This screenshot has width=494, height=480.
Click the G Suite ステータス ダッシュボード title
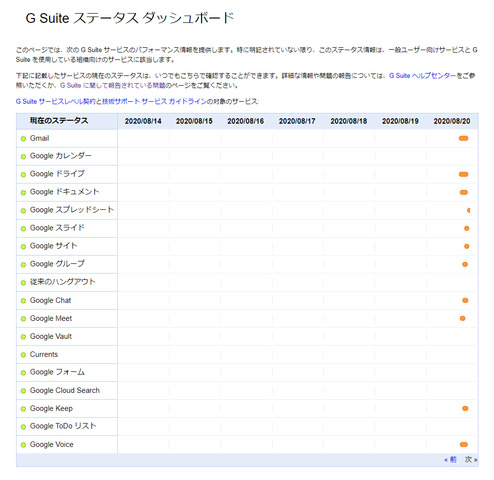[130, 18]
